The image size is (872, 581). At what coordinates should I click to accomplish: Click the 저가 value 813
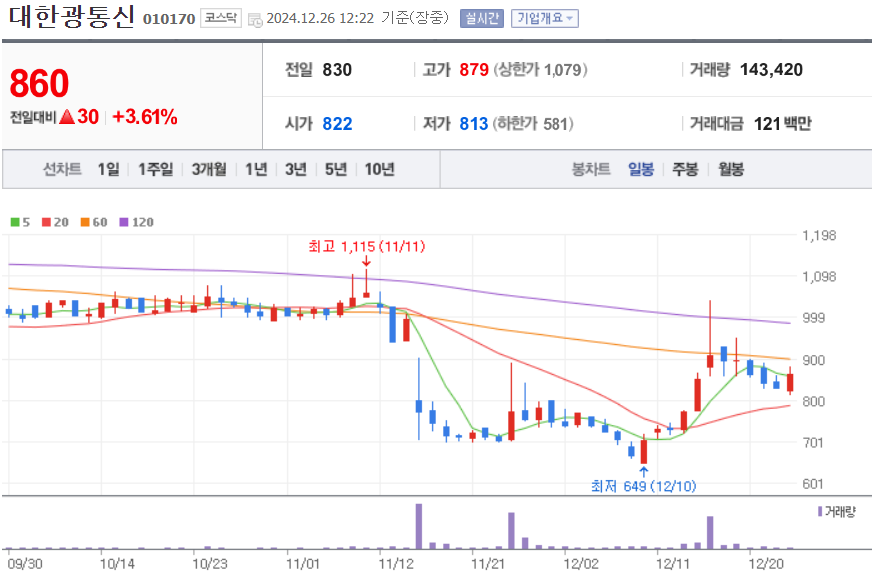point(474,123)
